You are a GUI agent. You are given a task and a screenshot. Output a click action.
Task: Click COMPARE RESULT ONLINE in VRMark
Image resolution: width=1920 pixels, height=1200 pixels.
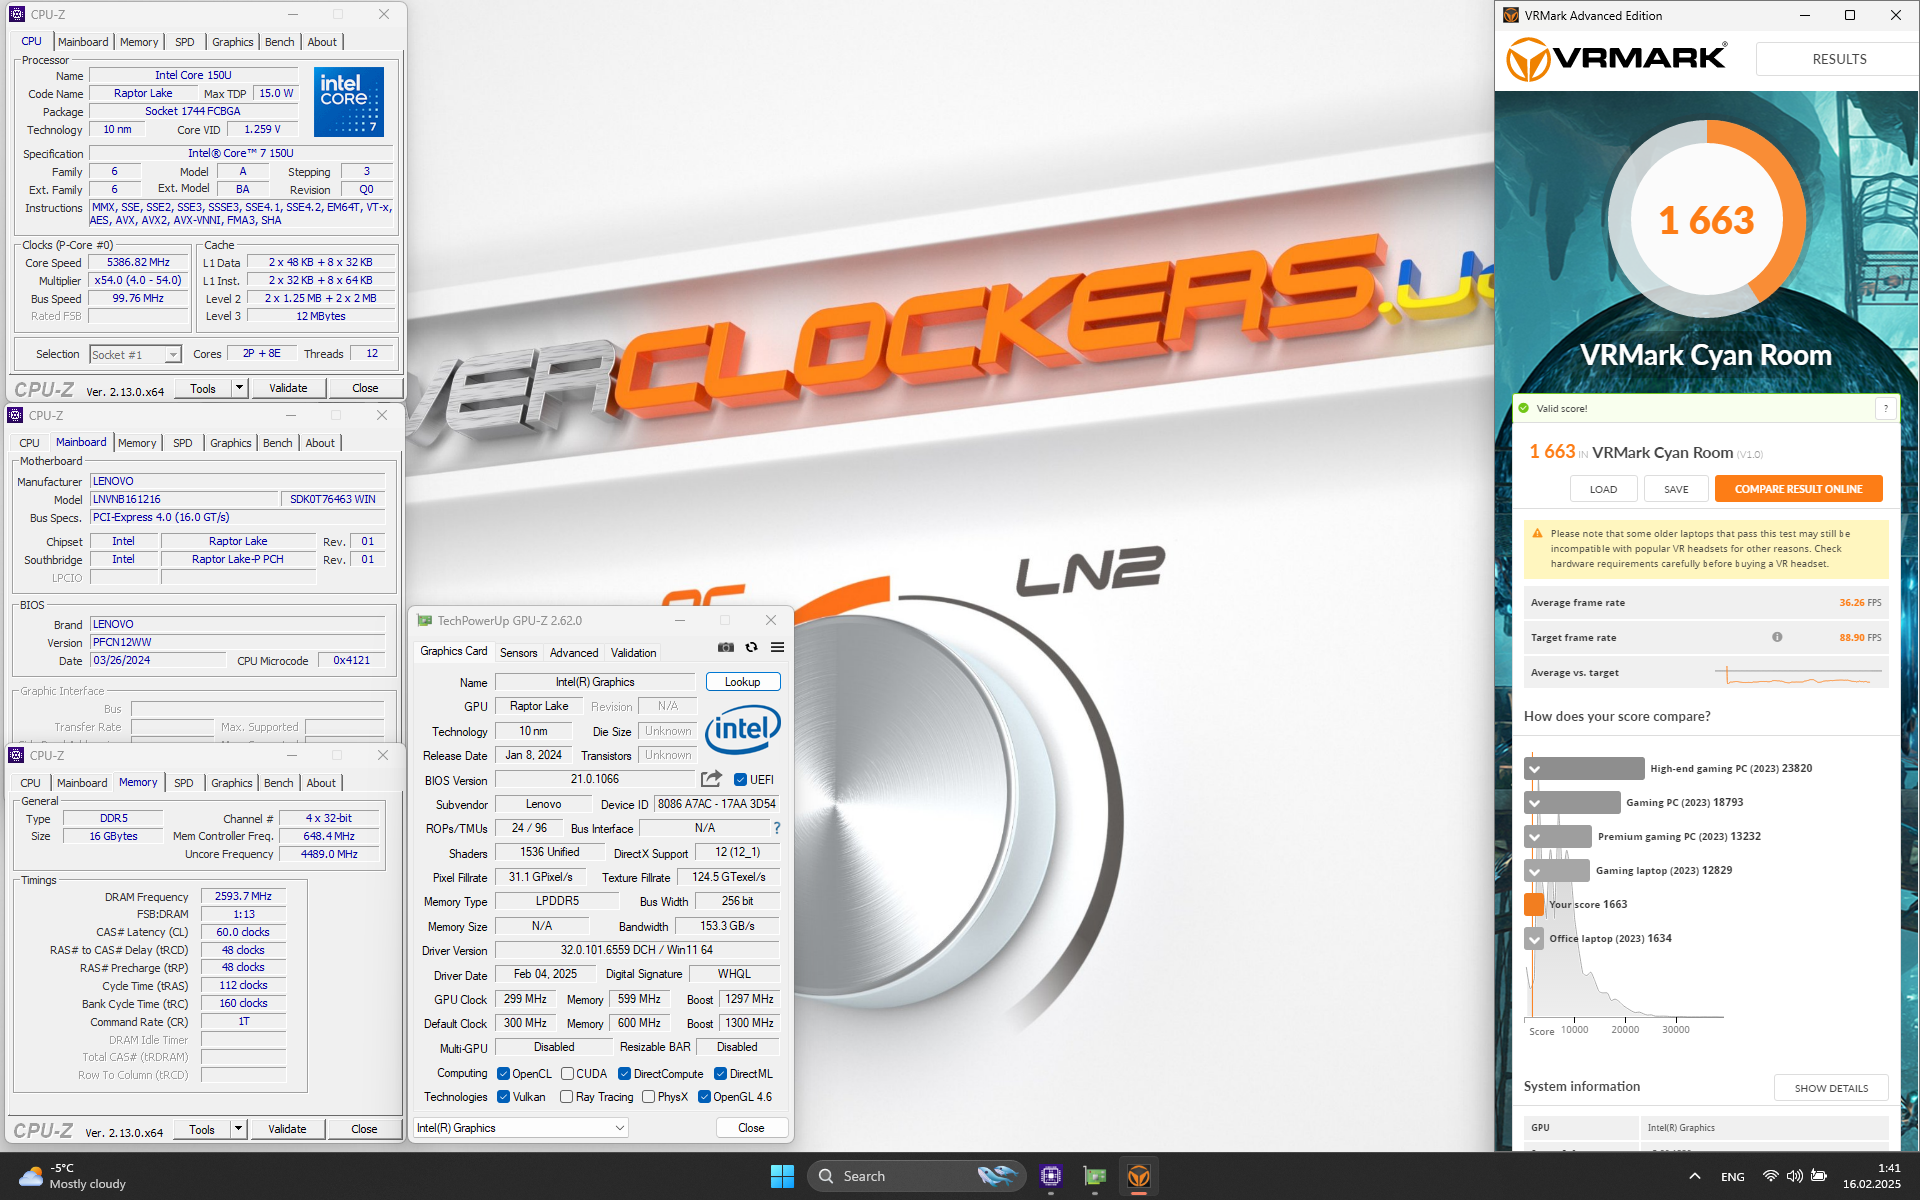[x=1798, y=489]
